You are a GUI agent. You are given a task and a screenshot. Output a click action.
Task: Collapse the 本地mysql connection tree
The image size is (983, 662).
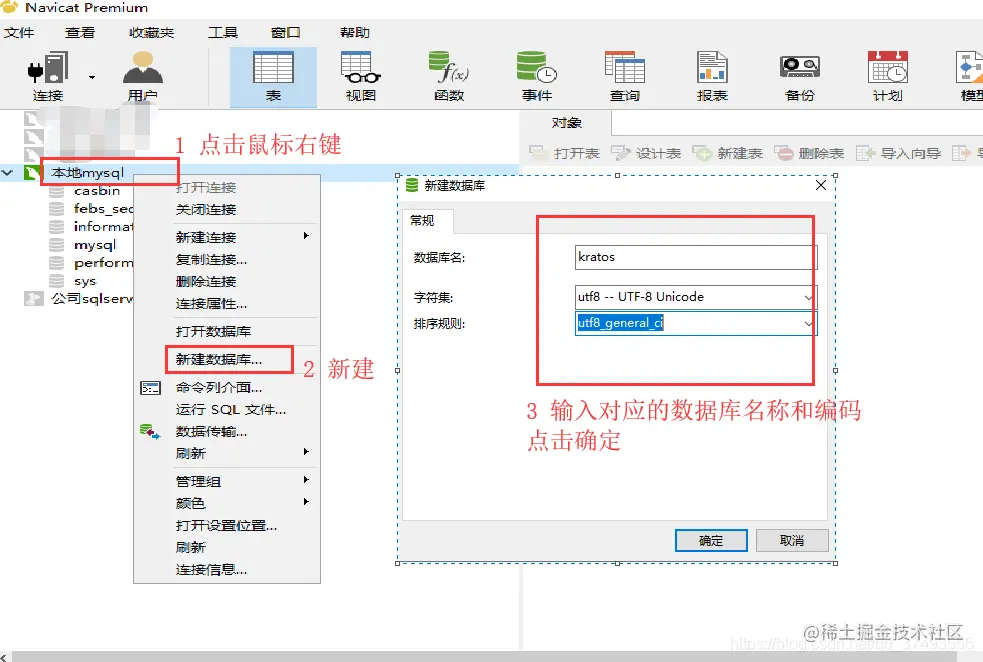point(7,171)
